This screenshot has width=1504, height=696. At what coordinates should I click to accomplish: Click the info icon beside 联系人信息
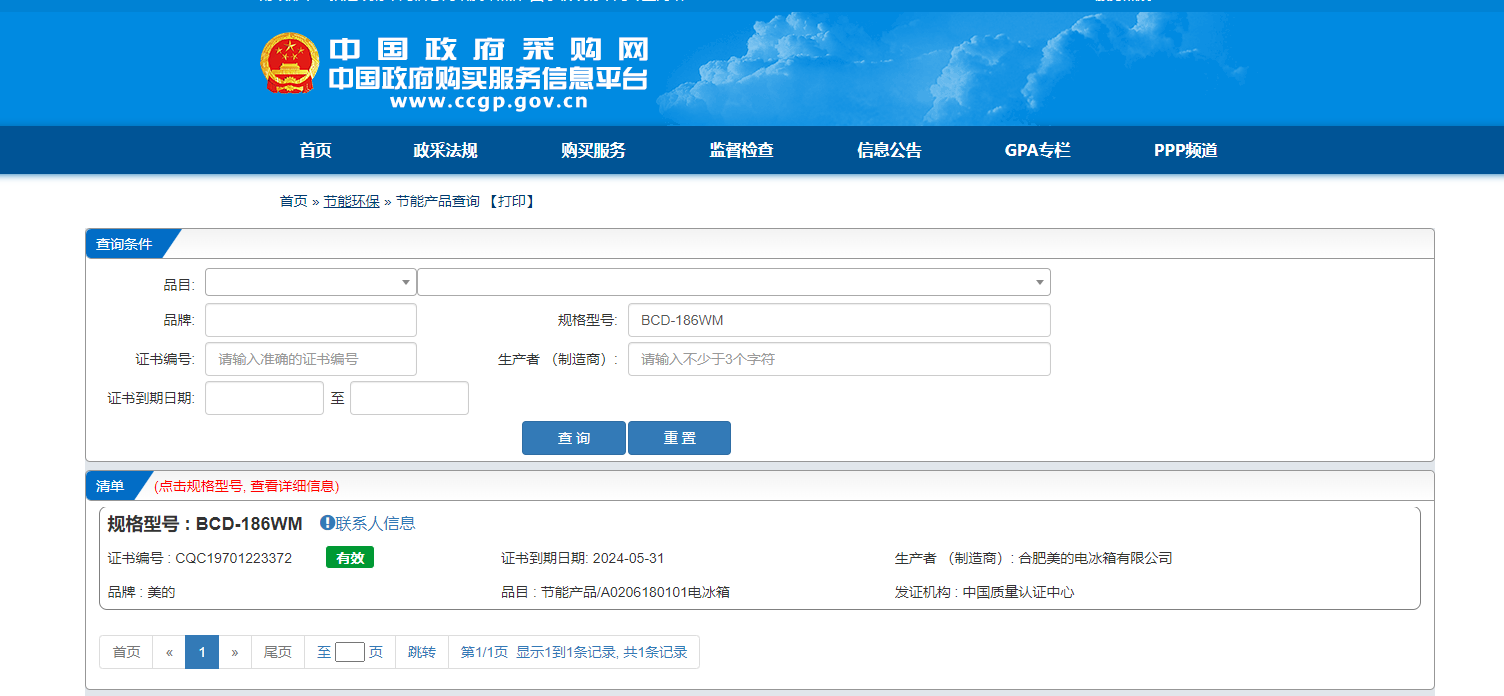[x=327, y=523]
